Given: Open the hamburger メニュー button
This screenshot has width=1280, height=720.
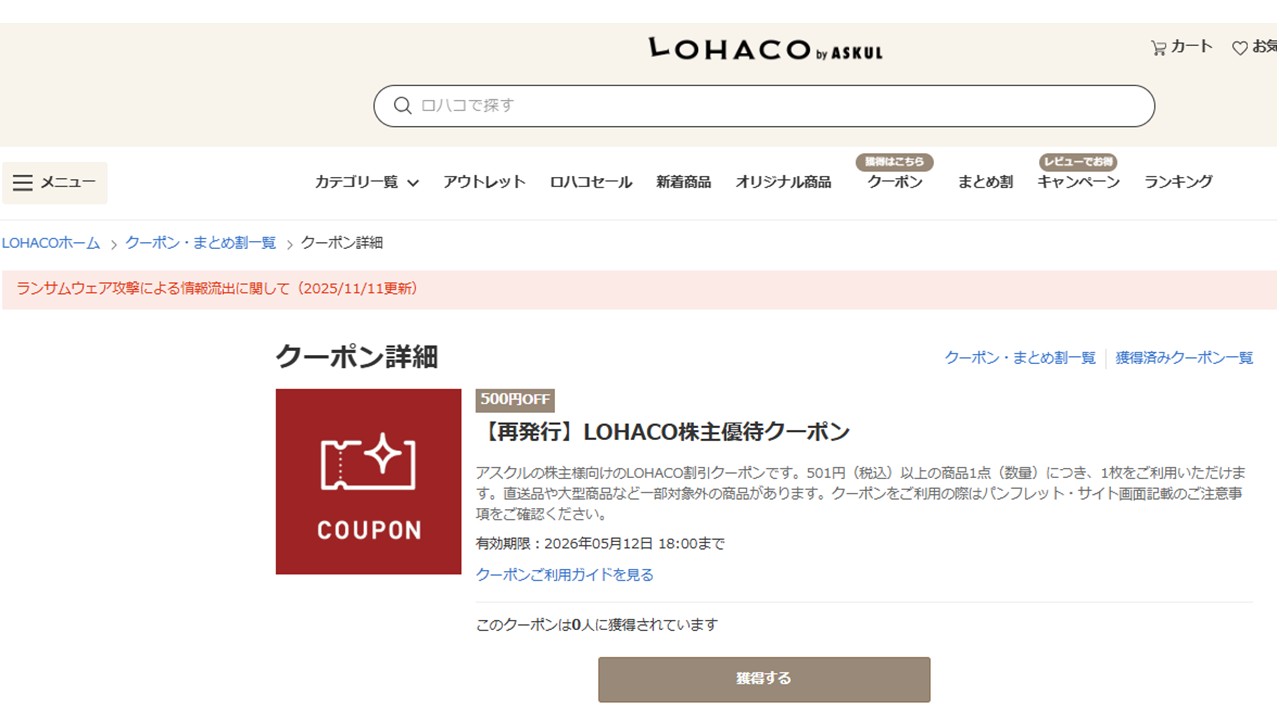Looking at the screenshot, I should click(x=54, y=182).
